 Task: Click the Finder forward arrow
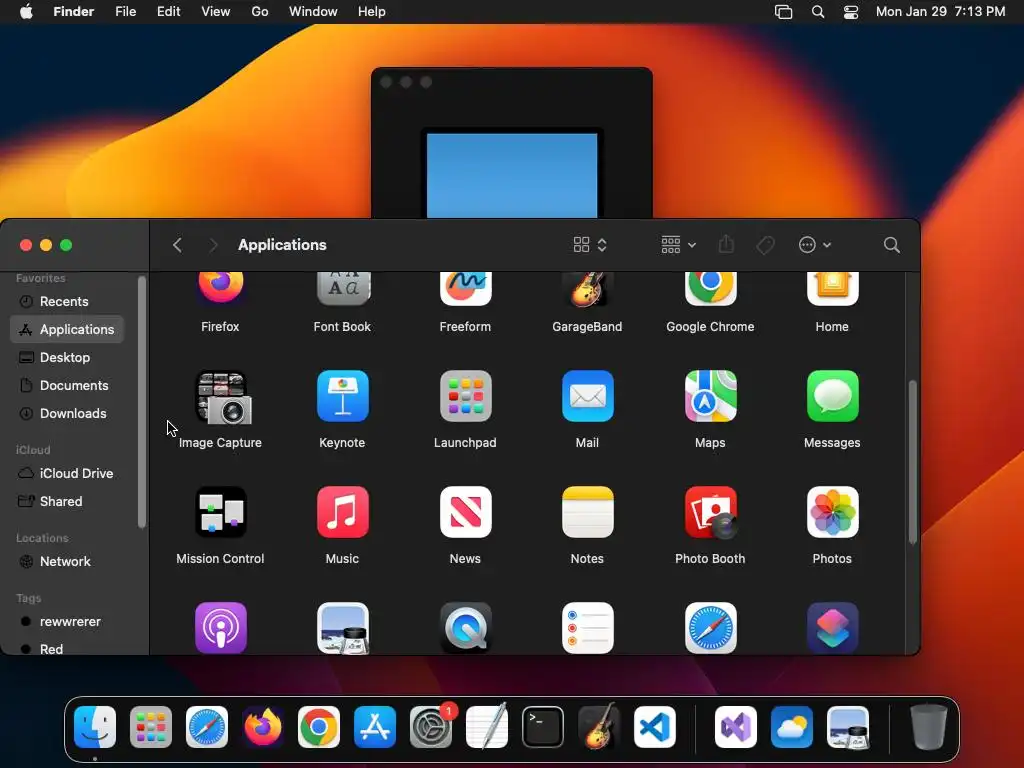click(x=213, y=245)
